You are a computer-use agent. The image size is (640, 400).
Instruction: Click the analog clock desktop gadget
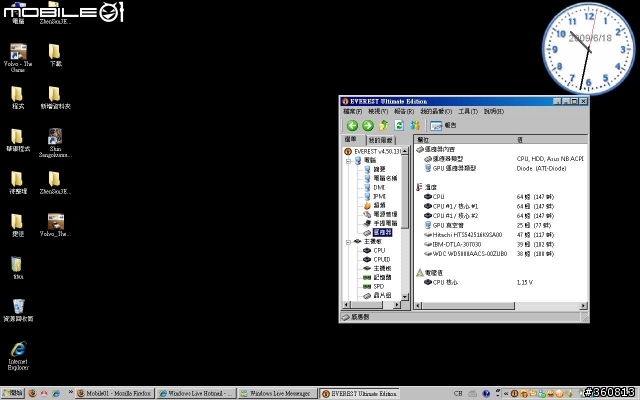[x=588, y=49]
